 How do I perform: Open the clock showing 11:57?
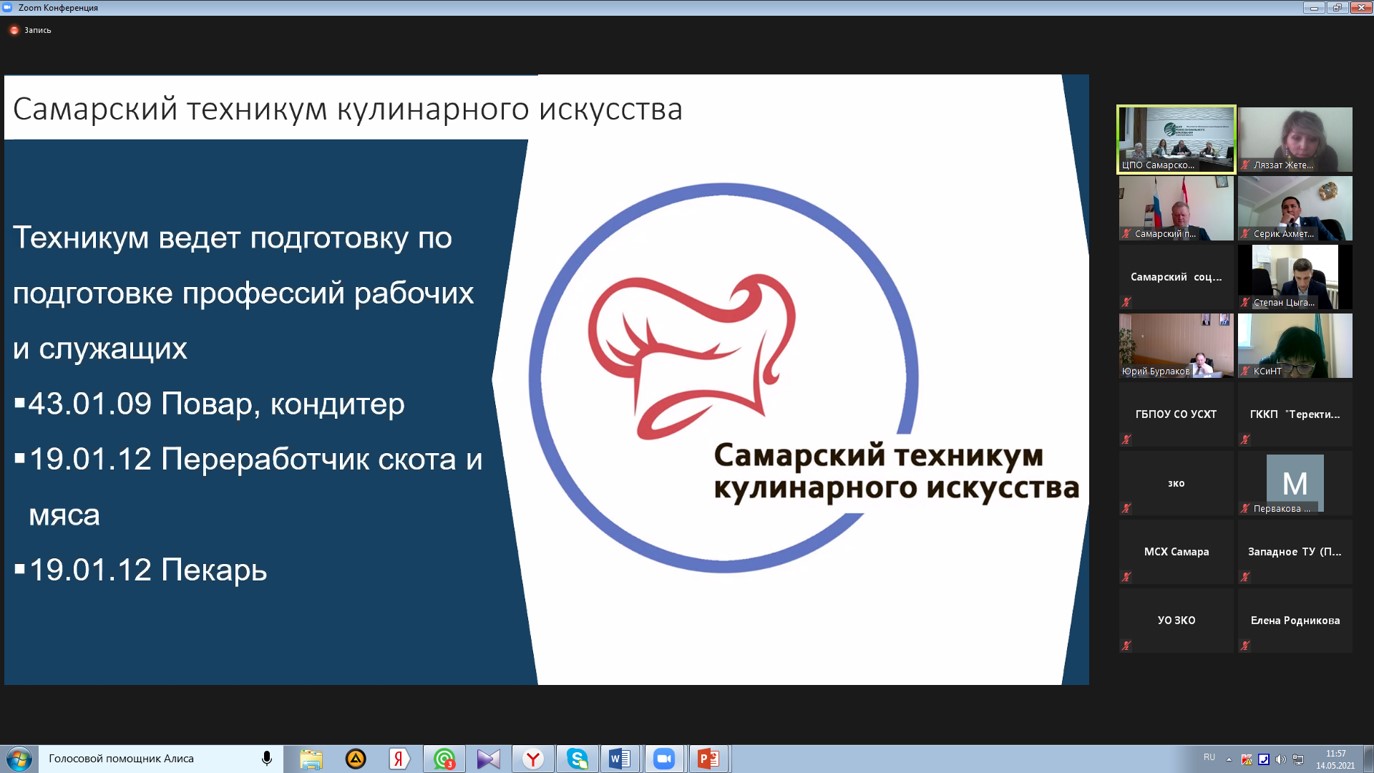1335,759
